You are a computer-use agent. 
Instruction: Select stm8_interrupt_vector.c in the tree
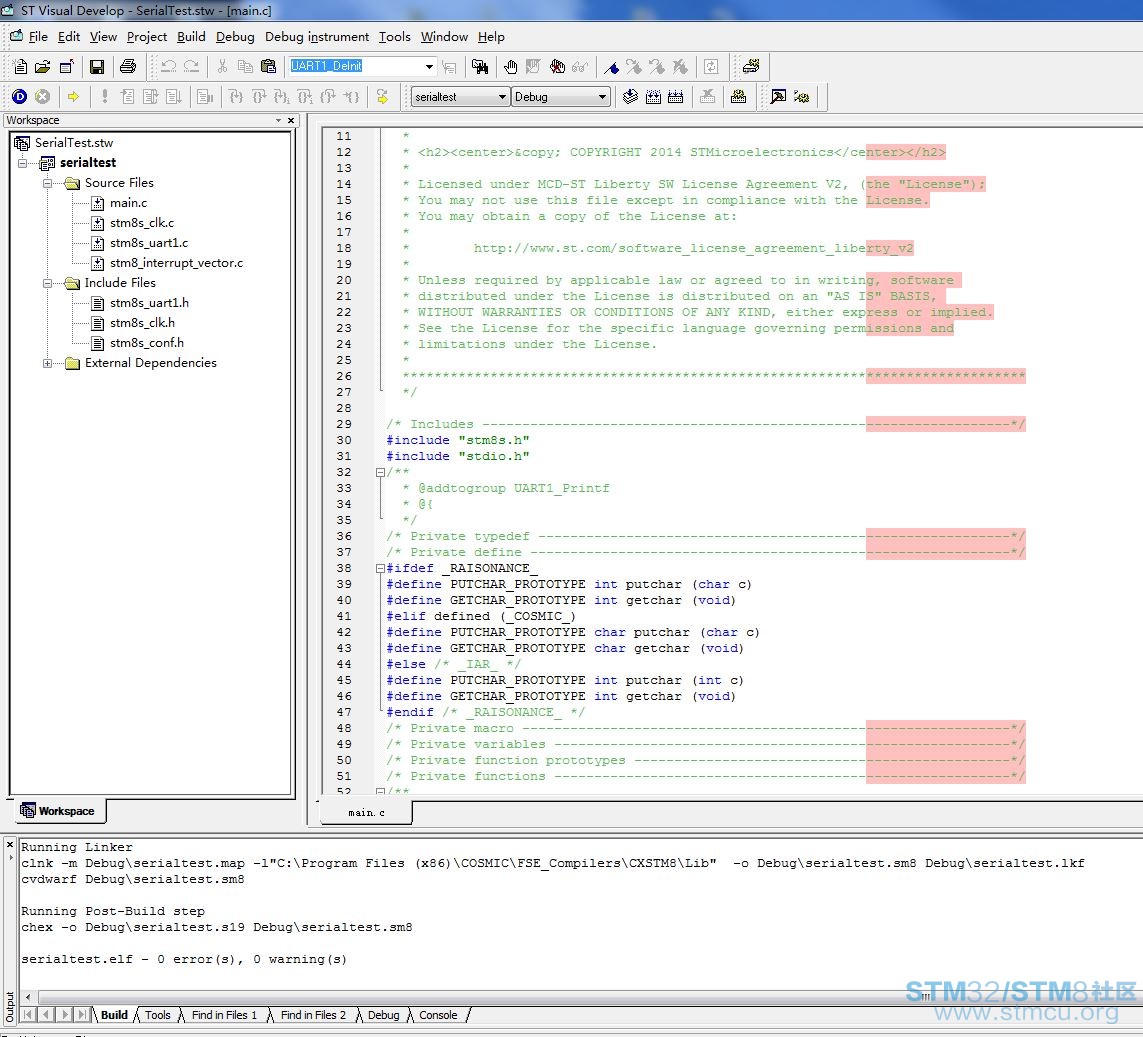pos(176,262)
